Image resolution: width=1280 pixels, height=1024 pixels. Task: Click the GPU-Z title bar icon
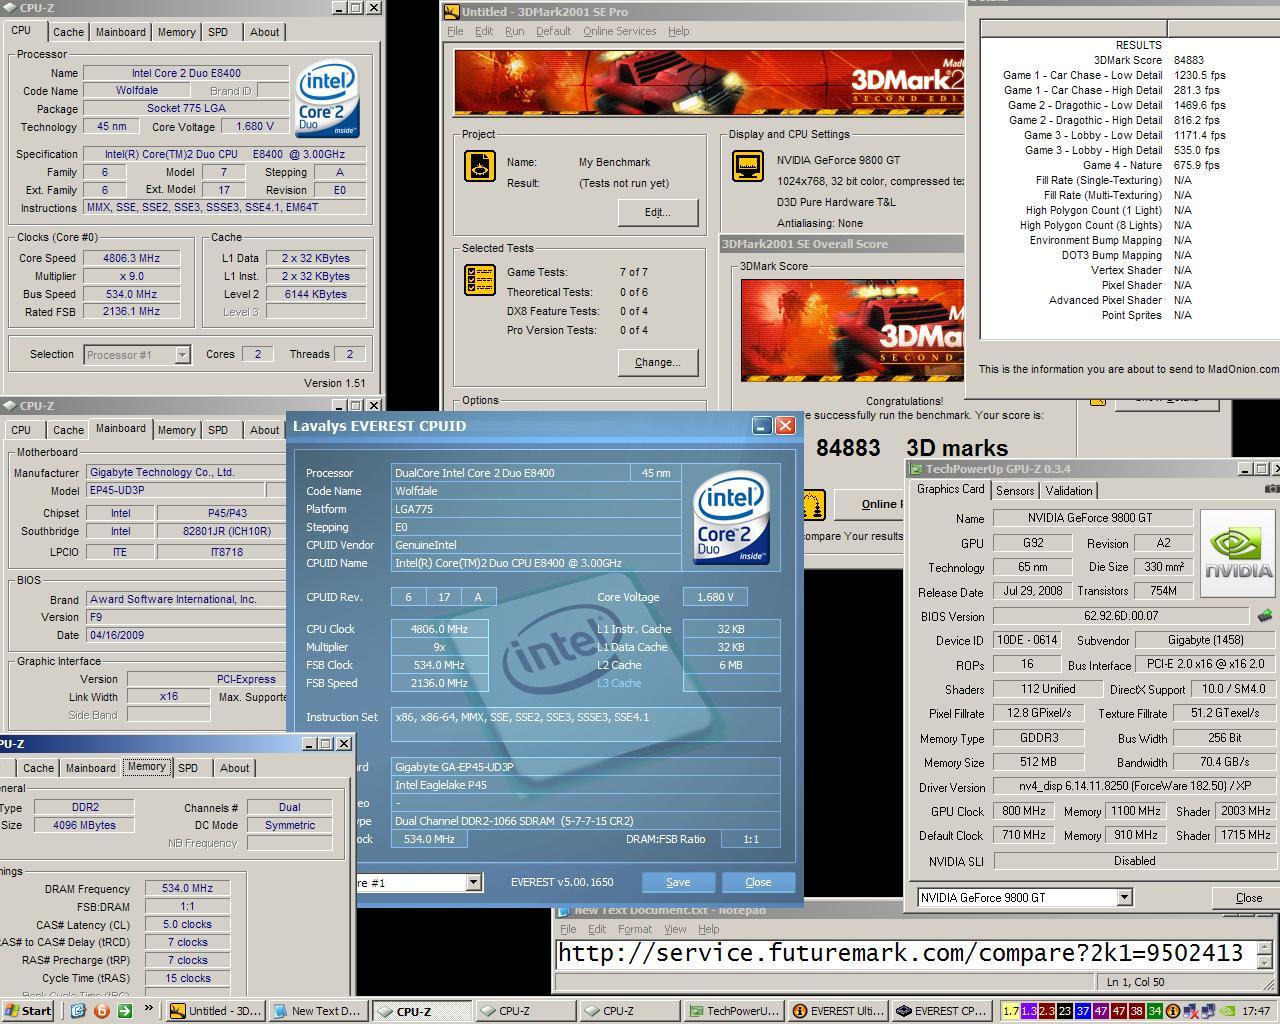click(916, 468)
